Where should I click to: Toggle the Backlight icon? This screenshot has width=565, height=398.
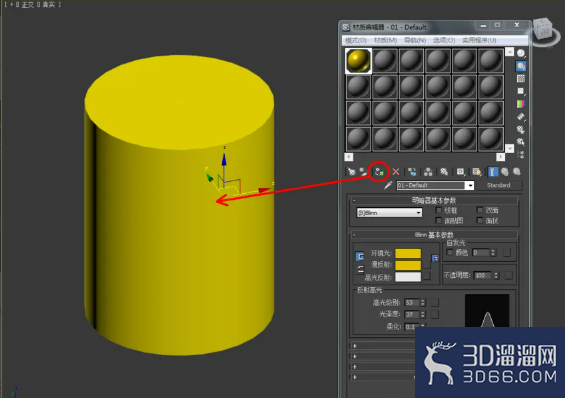pyautogui.click(x=521, y=66)
